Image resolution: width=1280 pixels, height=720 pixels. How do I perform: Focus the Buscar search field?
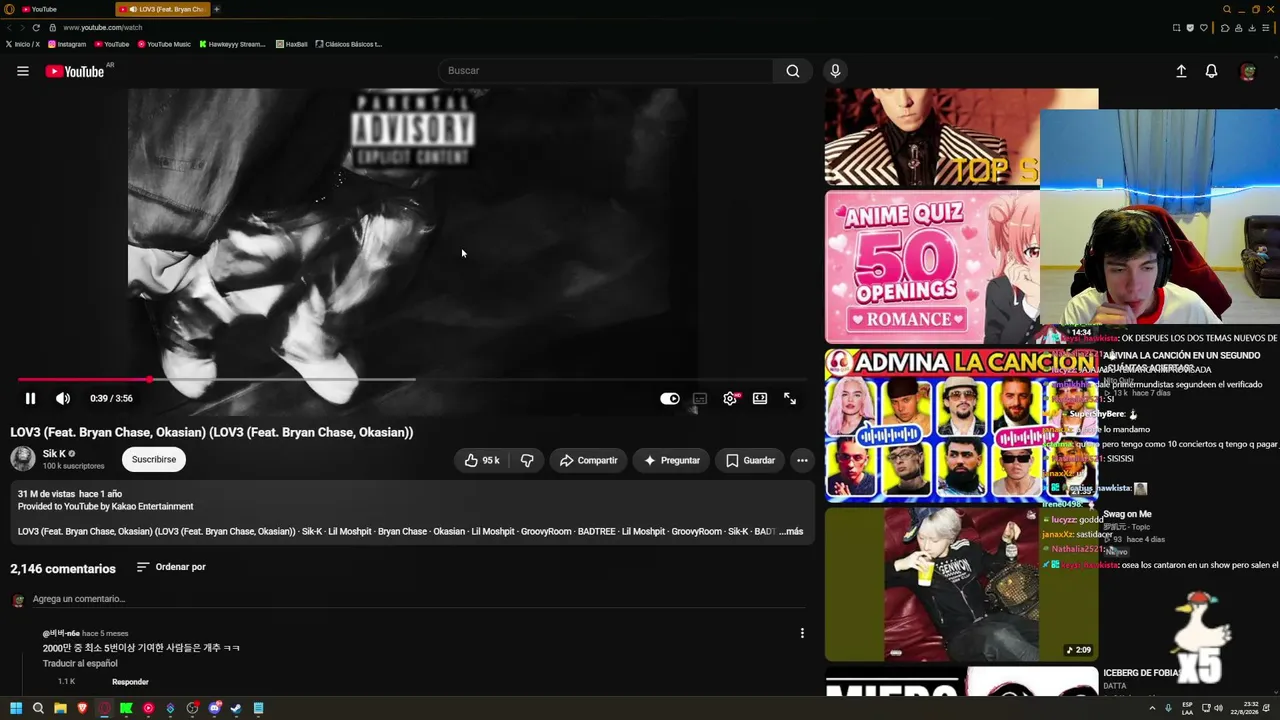click(605, 71)
